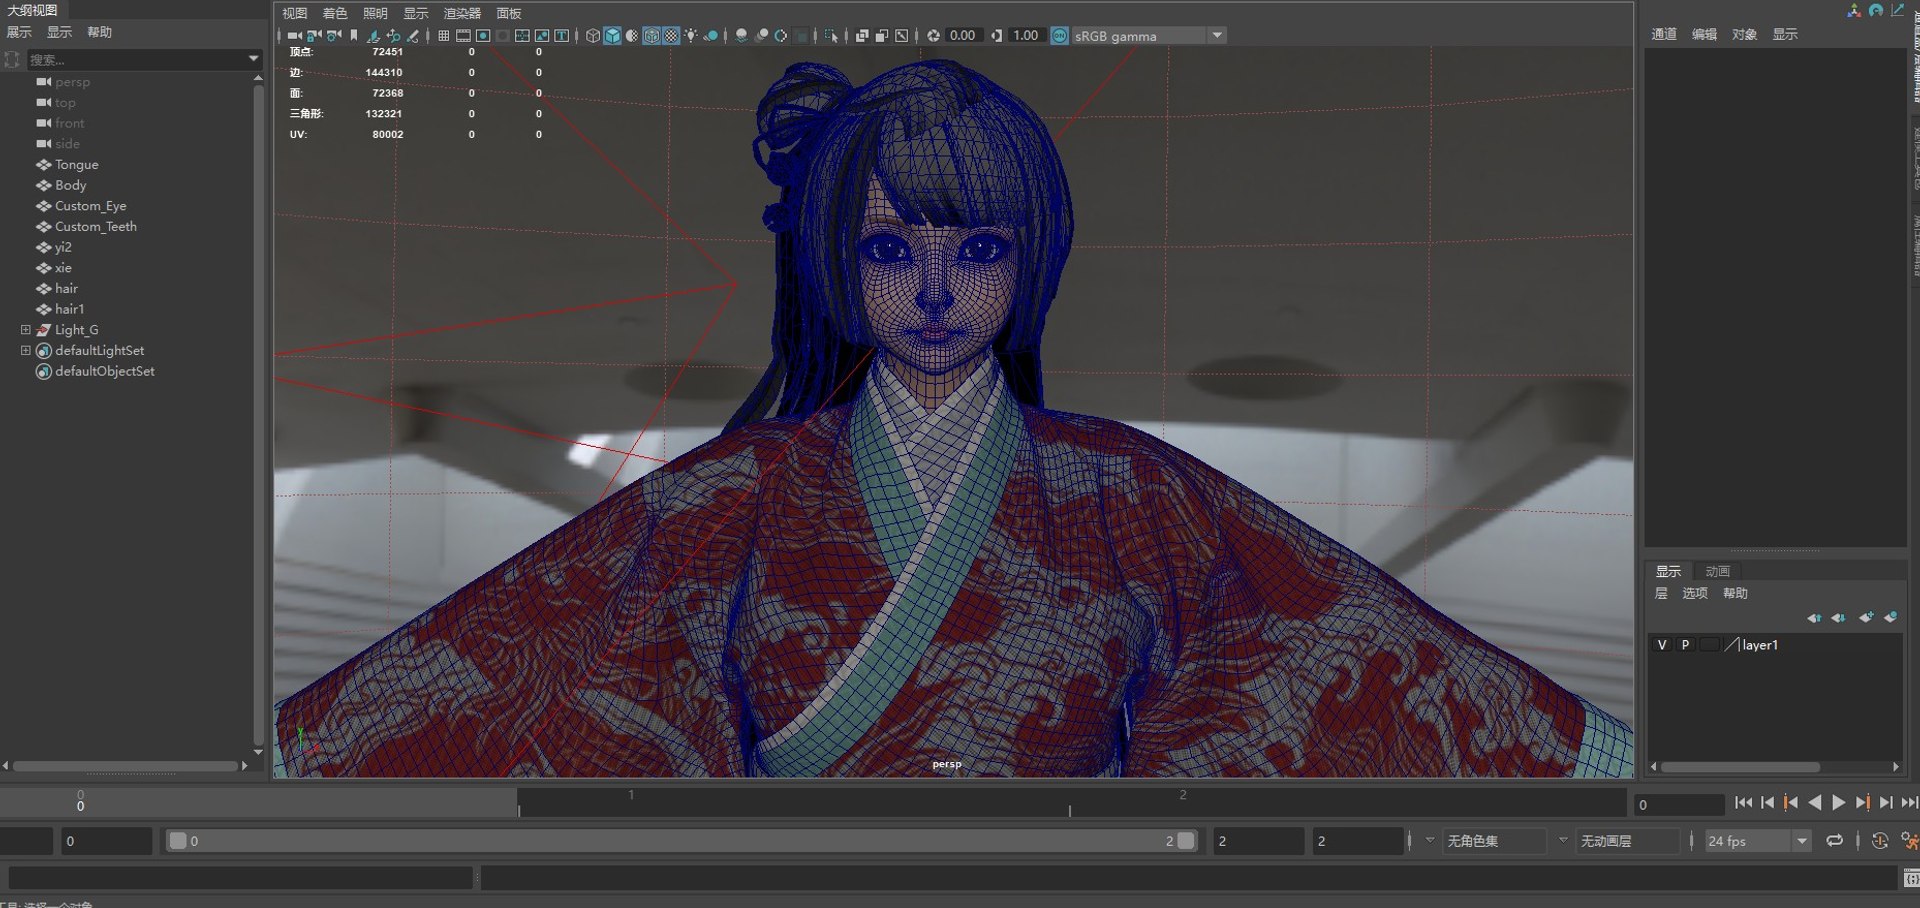The height and width of the screenshot is (908, 1920).
Task: Click the select camera icon
Action: coord(294,36)
